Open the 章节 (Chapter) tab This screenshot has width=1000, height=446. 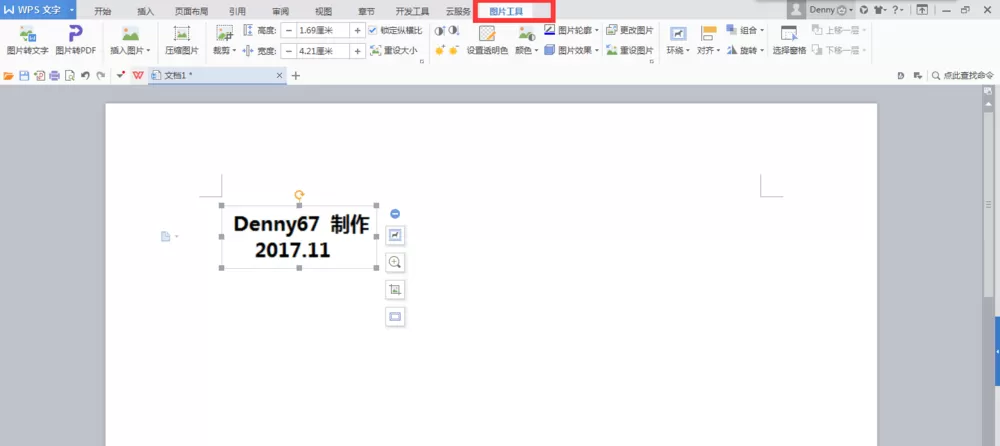[x=366, y=11]
